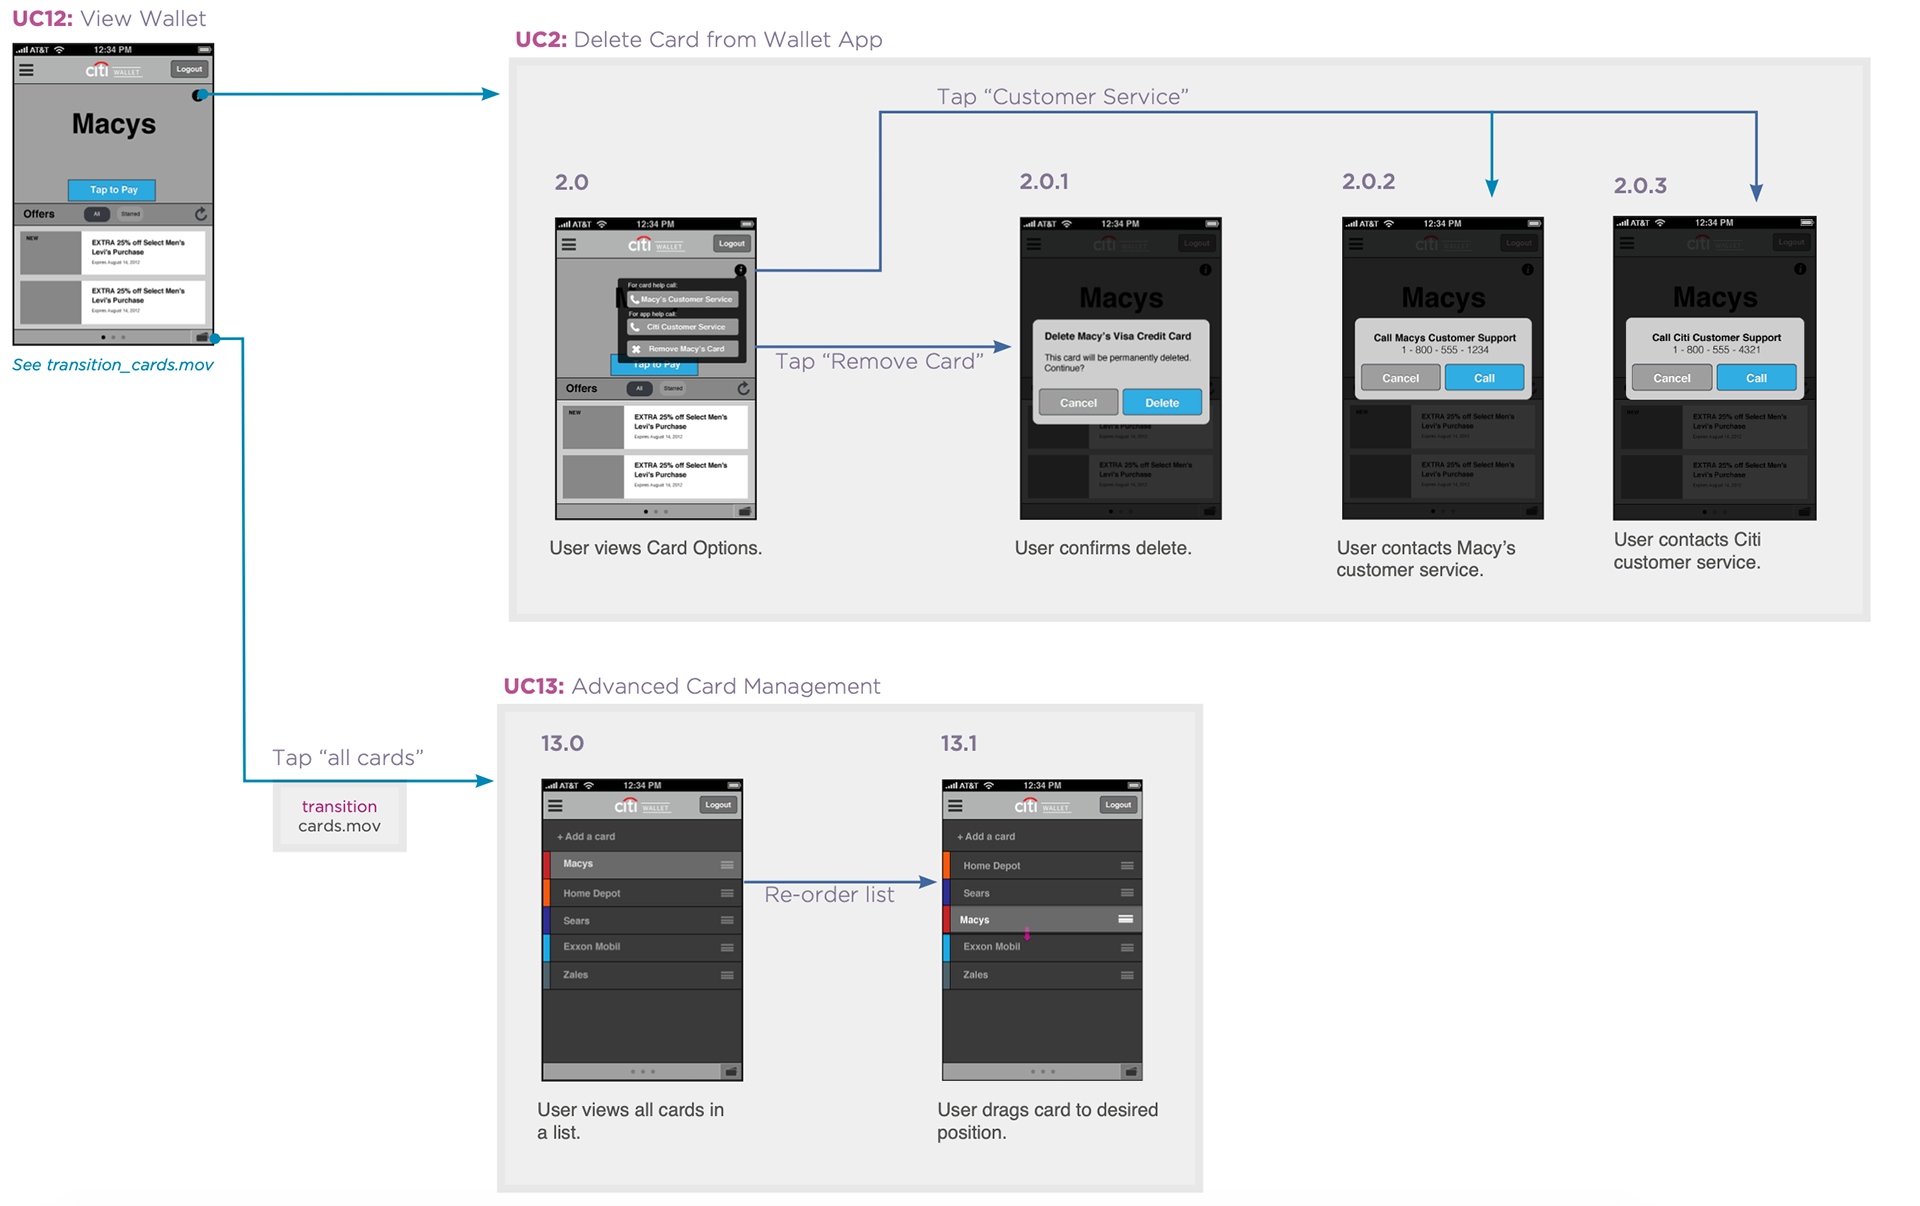
Task: Select Starred offers filter in screen 2.0
Action: [673, 388]
